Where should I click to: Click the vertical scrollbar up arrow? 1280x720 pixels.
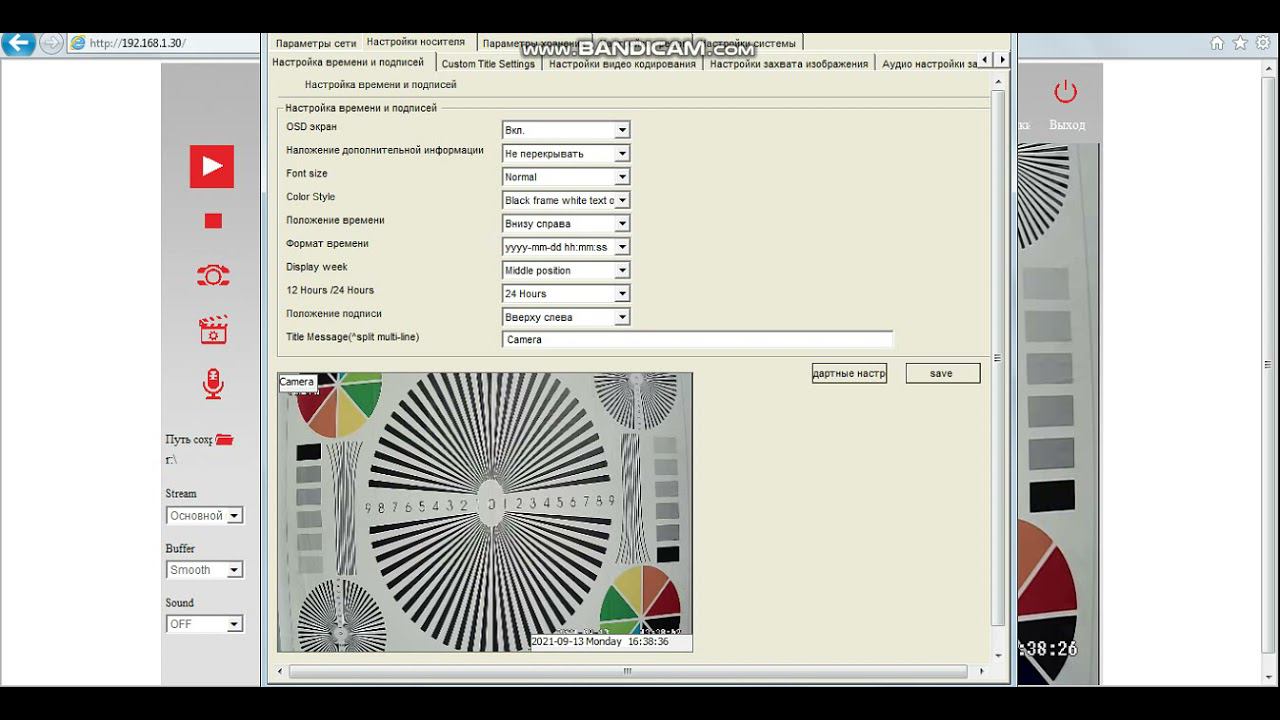coord(998,80)
